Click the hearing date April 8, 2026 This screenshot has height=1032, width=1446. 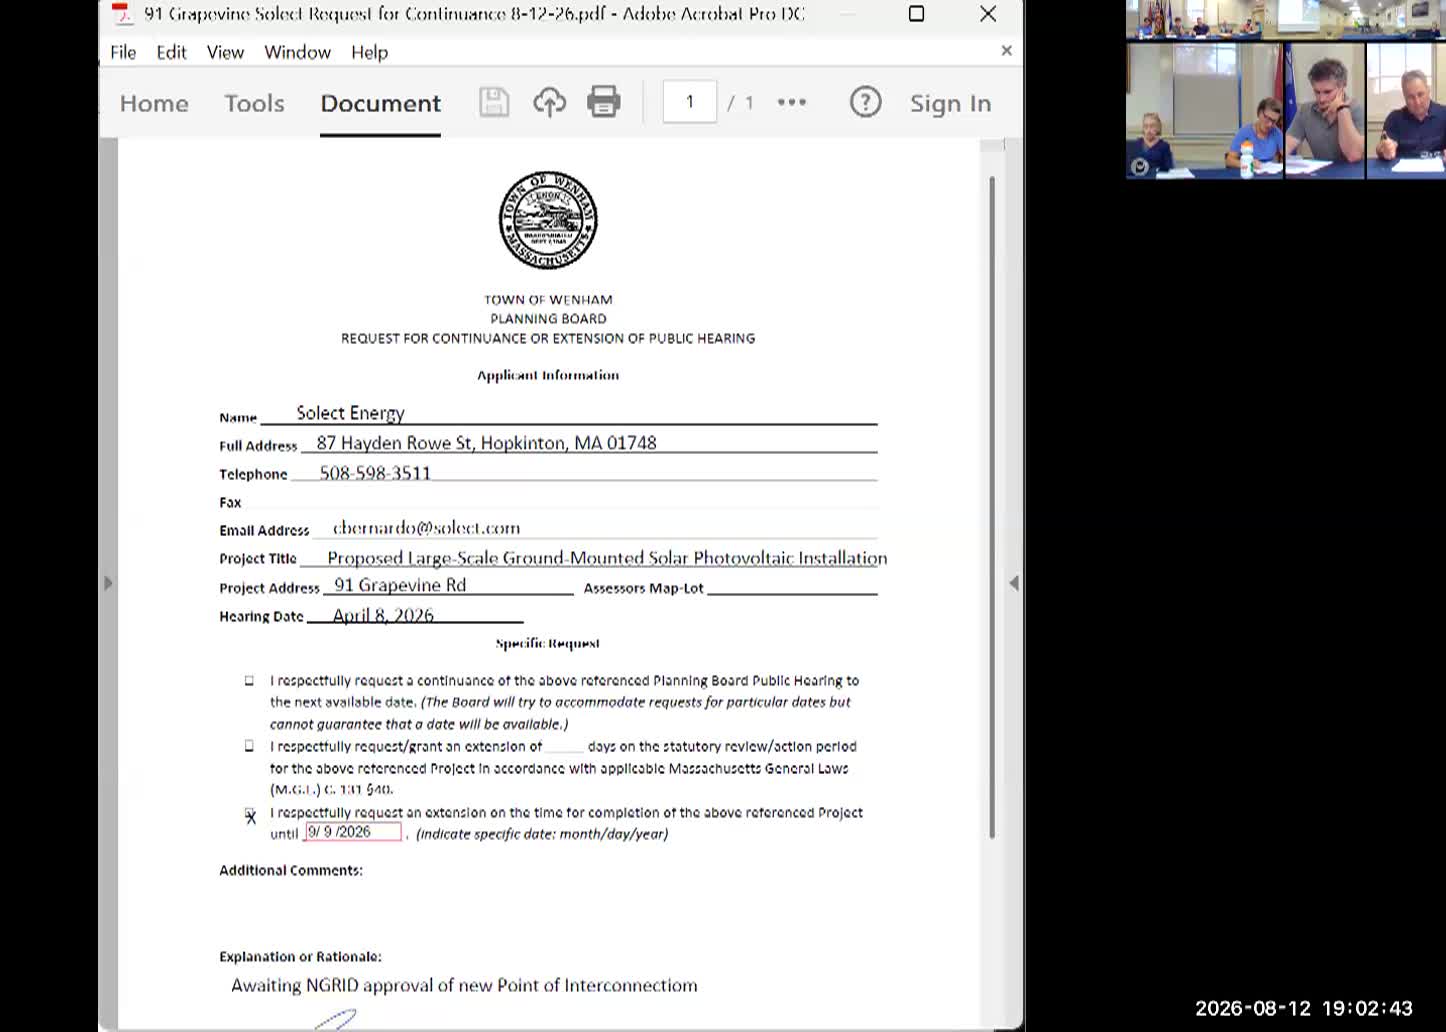(x=383, y=615)
